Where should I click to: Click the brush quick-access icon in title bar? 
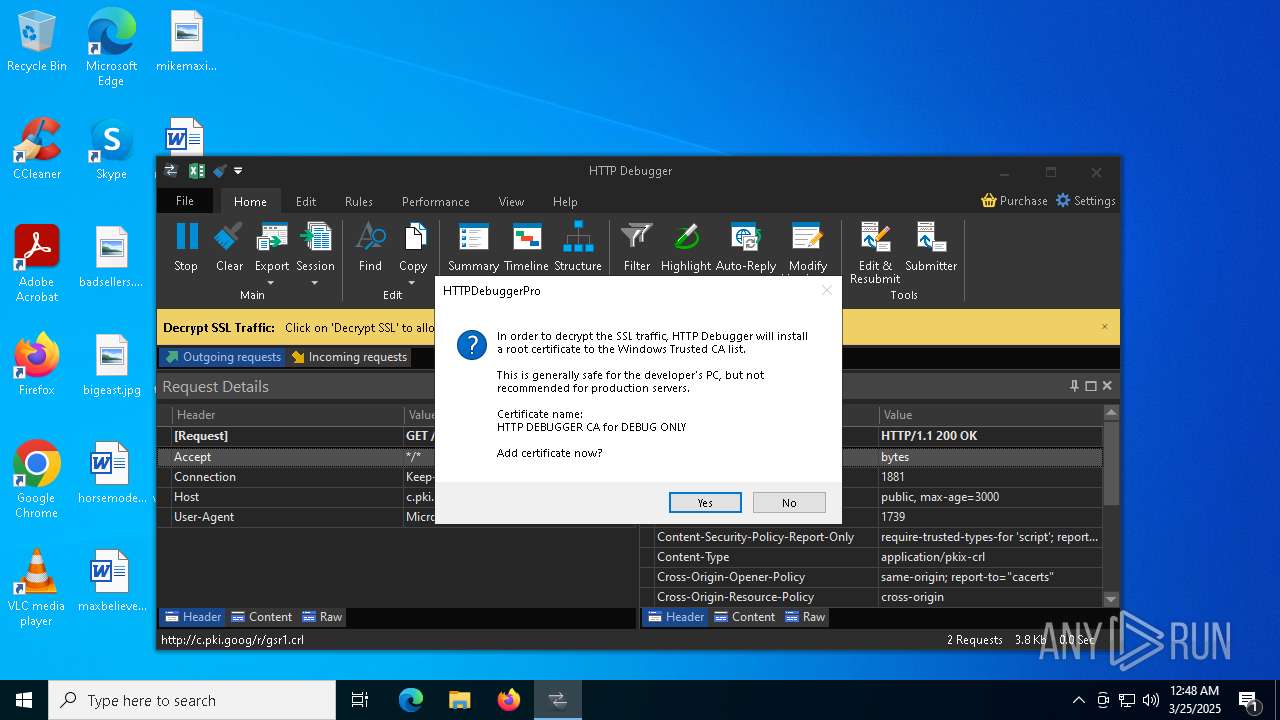pyautogui.click(x=220, y=171)
